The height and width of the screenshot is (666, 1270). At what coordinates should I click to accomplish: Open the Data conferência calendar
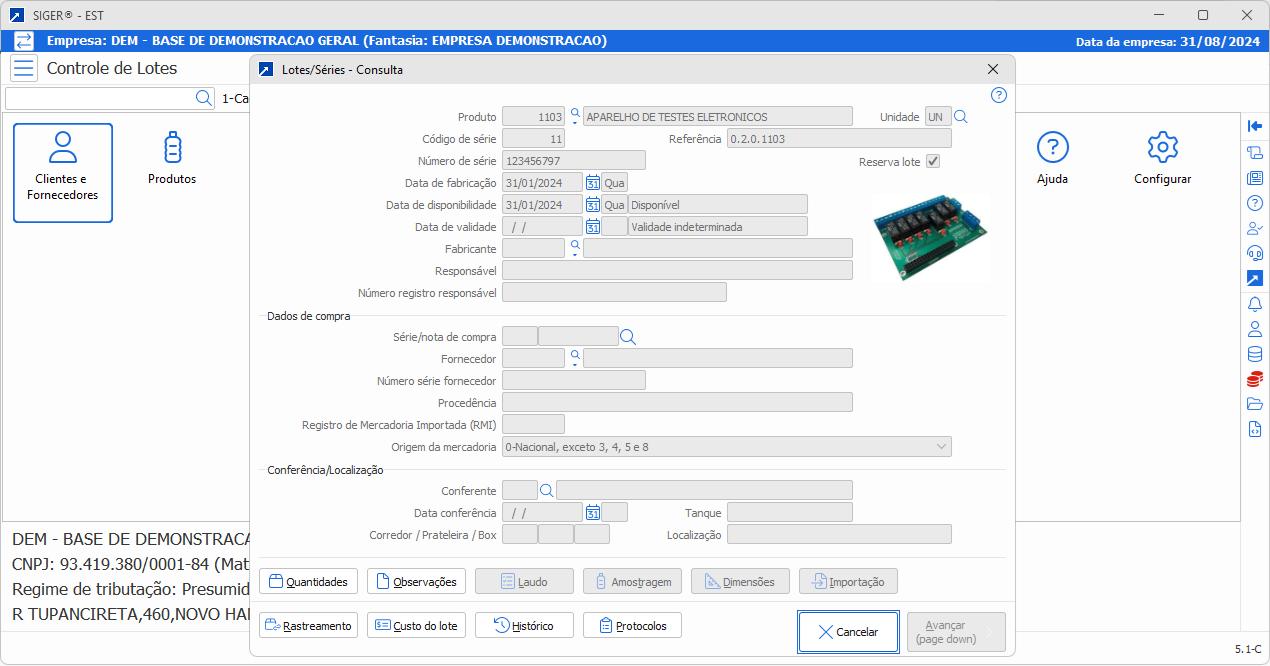pyautogui.click(x=593, y=513)
